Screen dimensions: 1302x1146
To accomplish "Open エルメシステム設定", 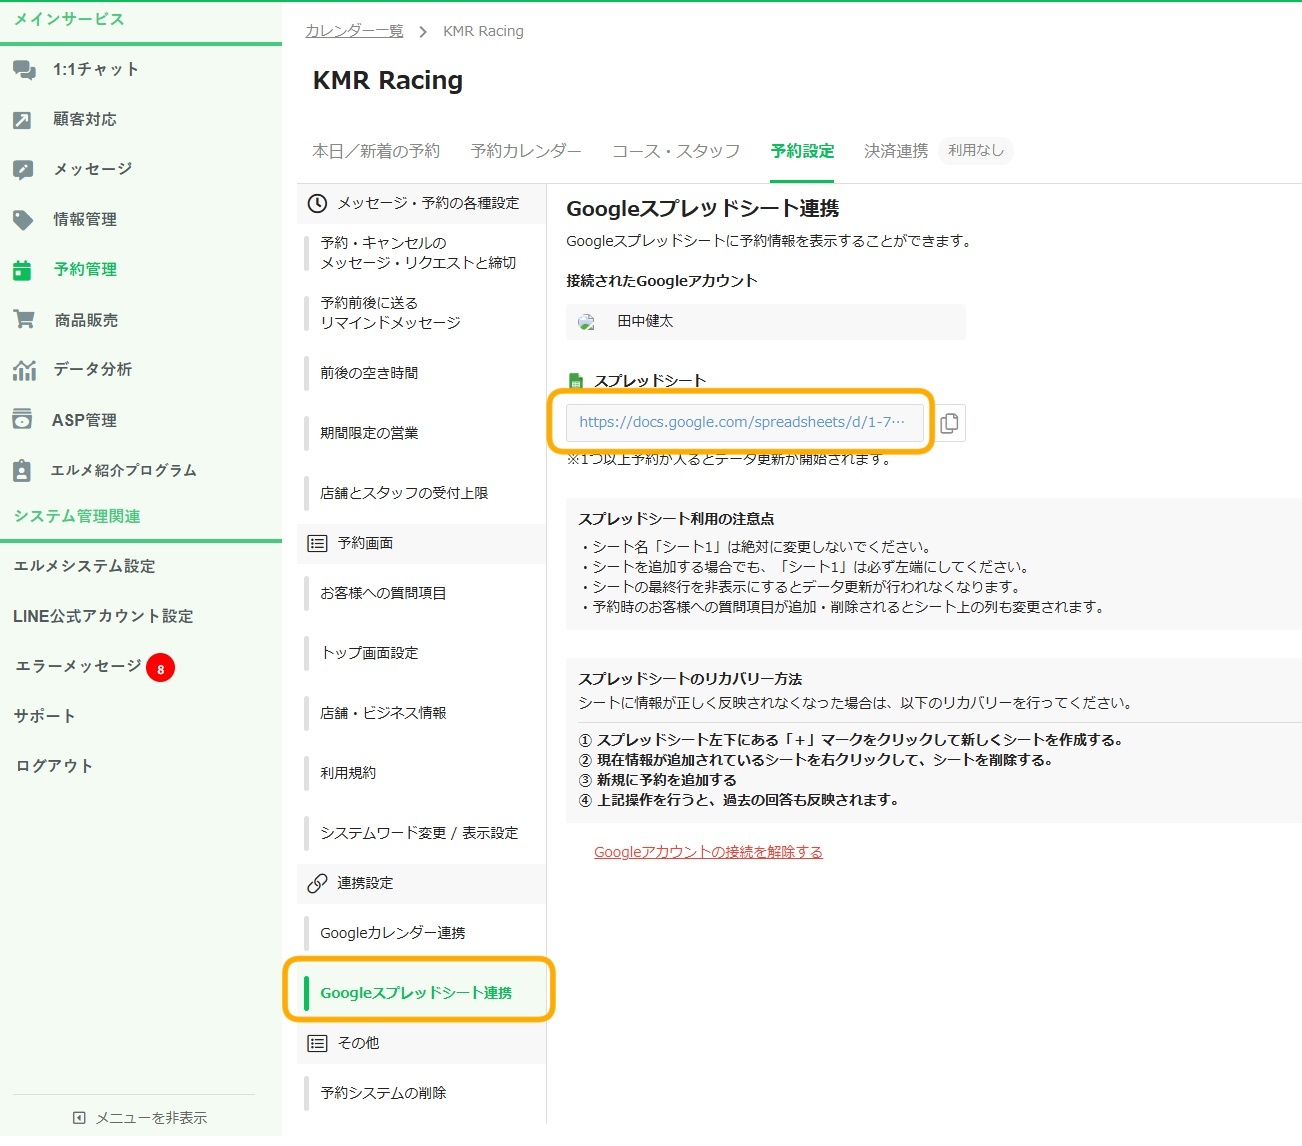I will (85, 566).
